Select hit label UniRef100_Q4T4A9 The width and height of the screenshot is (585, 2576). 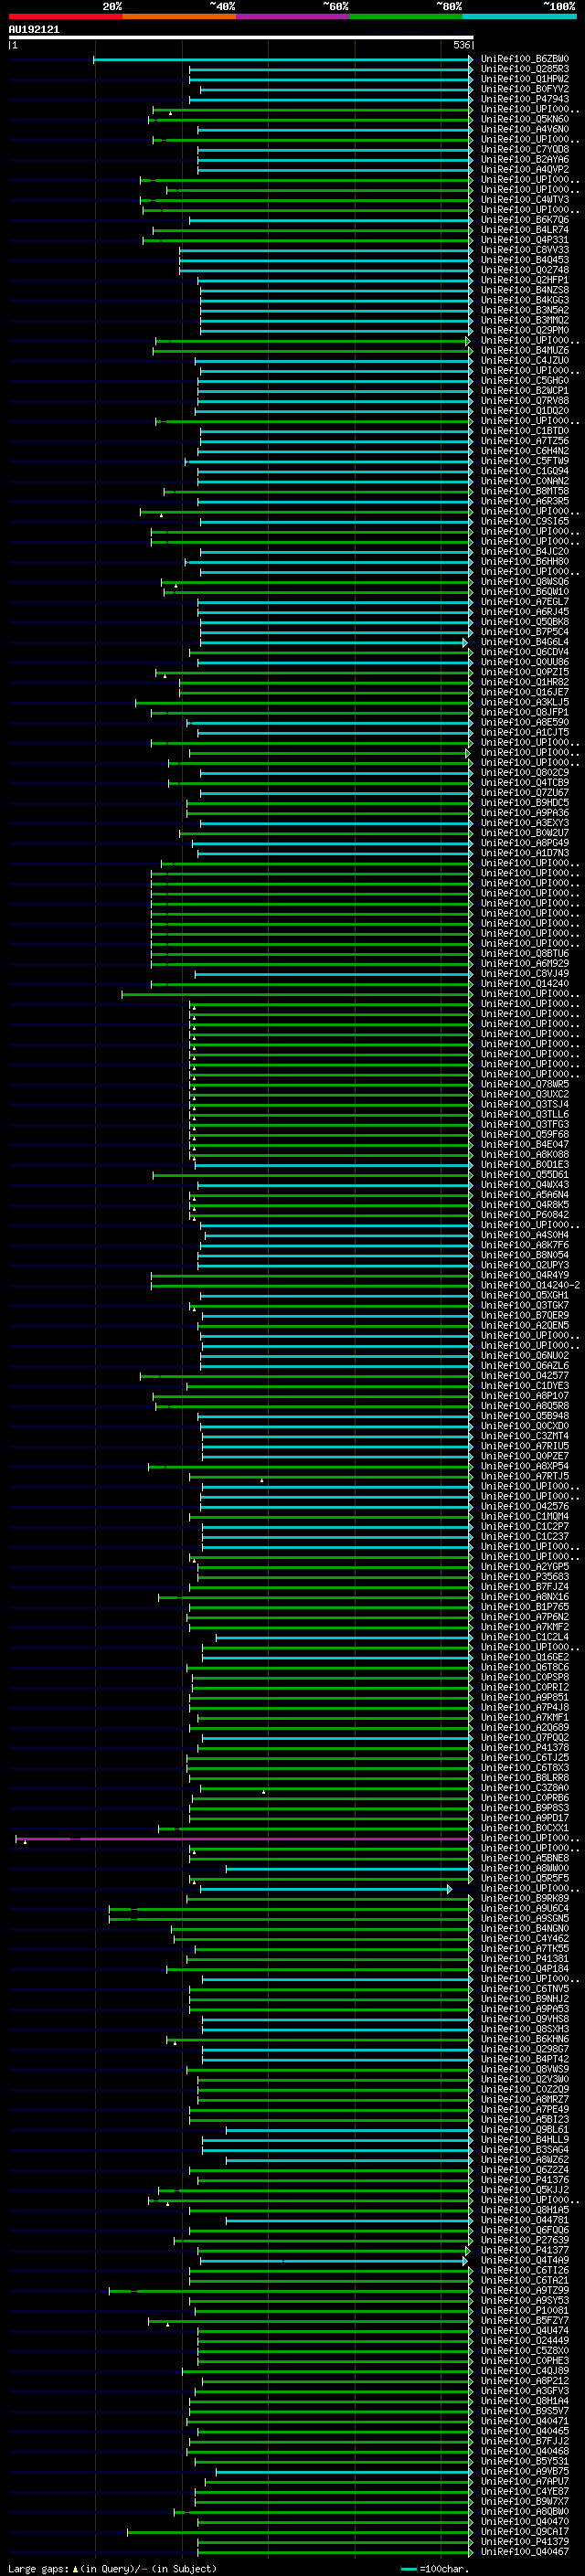(525, 2260)
